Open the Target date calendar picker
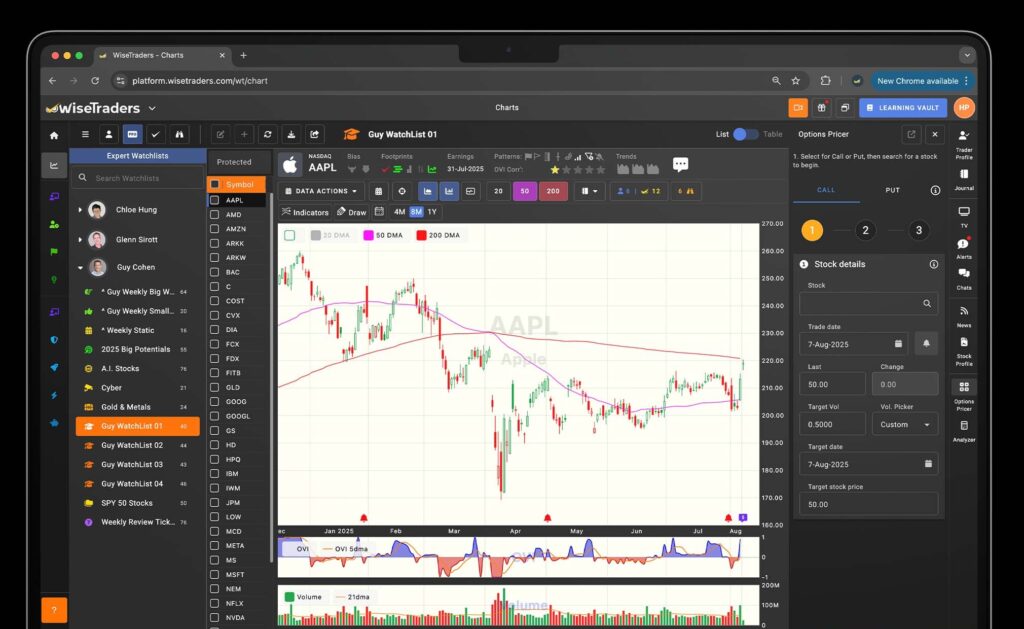 click(928, 464)
